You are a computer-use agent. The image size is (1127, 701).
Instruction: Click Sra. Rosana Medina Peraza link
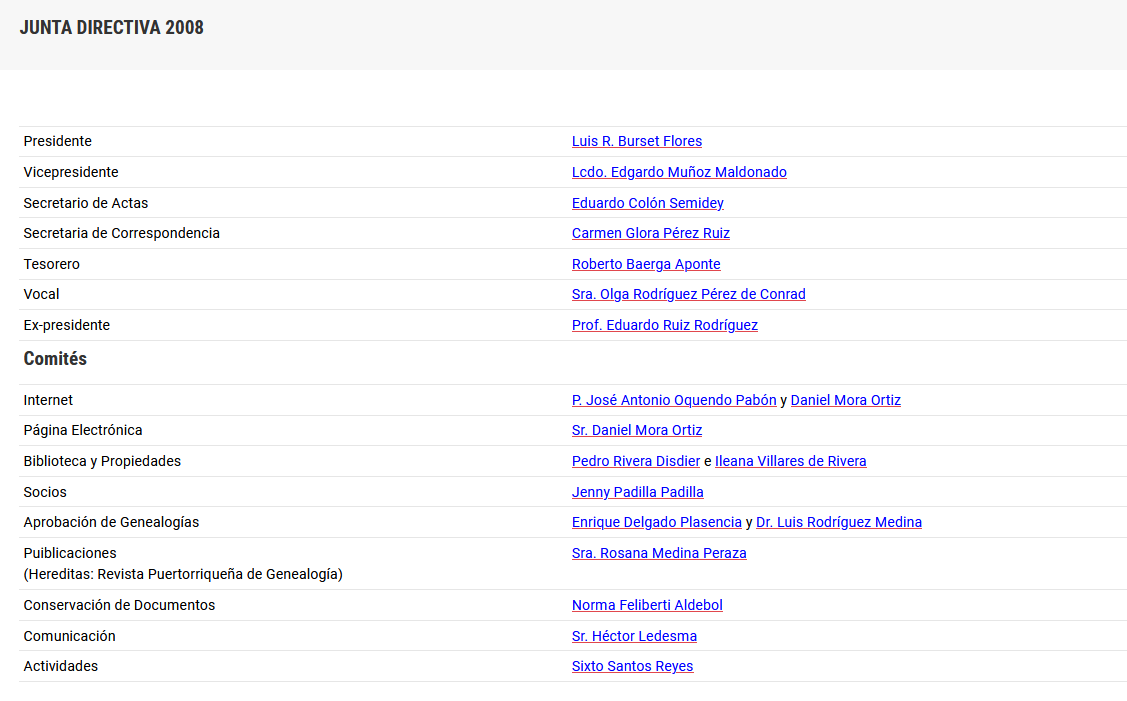[x=658, y=553]
